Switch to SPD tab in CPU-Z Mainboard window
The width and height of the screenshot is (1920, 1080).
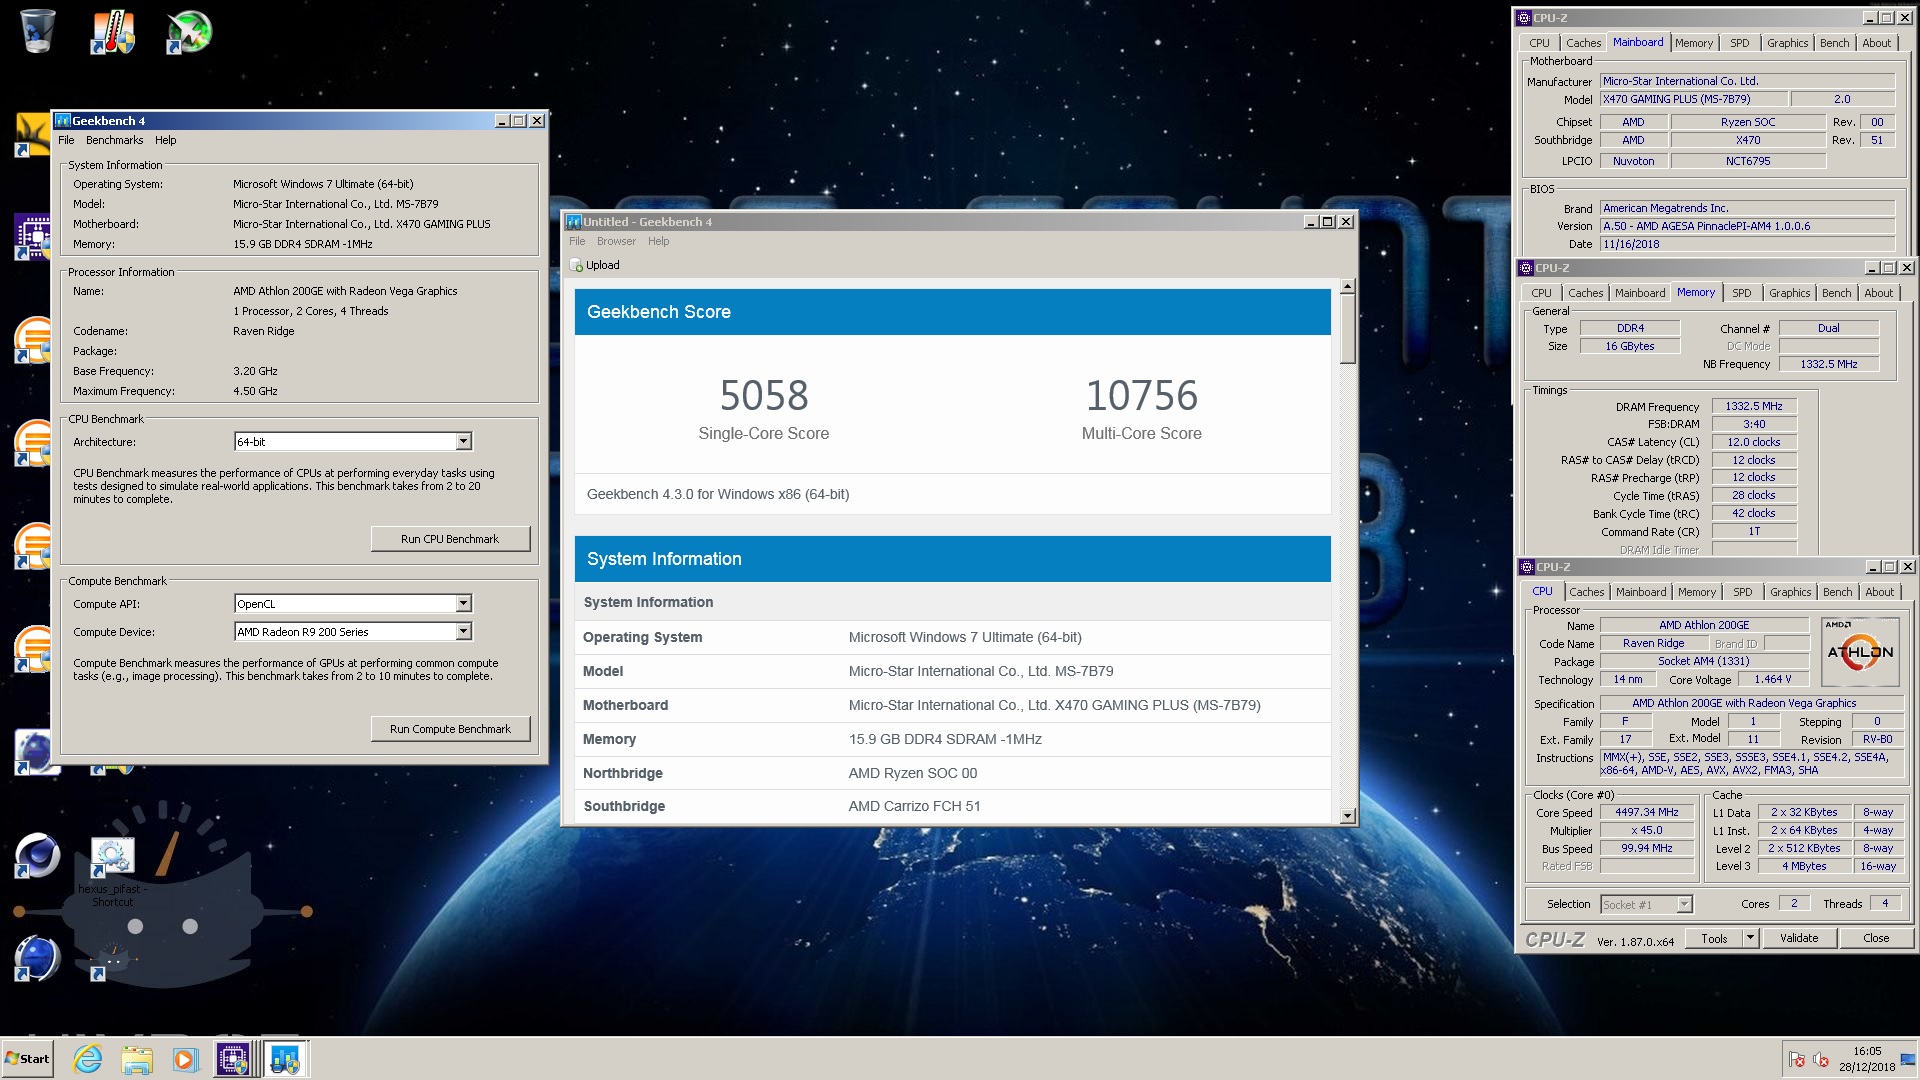(1740, 43)
